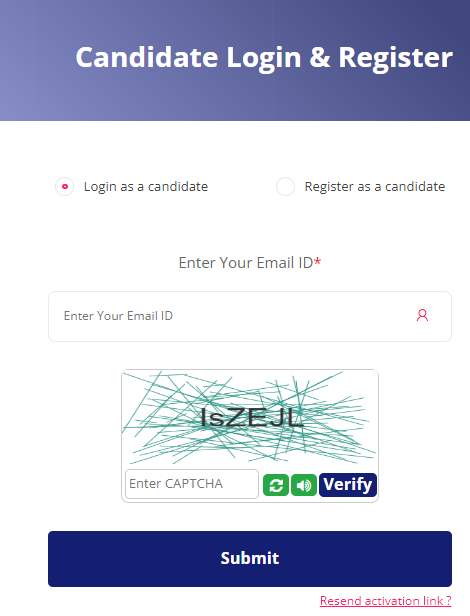Click the 'Register as a candidate' label text
This screenshot has height=616, width=470.
coord(375,187)
